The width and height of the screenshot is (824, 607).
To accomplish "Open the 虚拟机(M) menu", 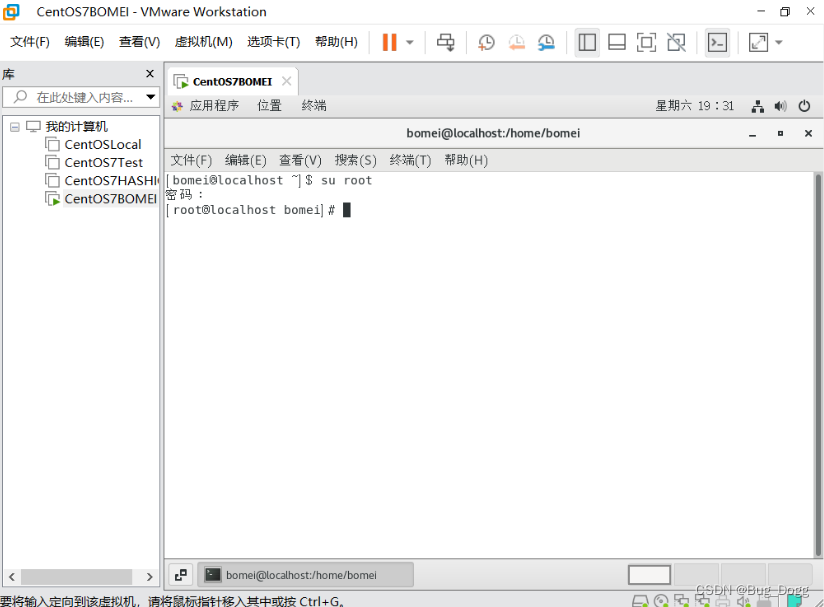I will [x=203, y=42].
